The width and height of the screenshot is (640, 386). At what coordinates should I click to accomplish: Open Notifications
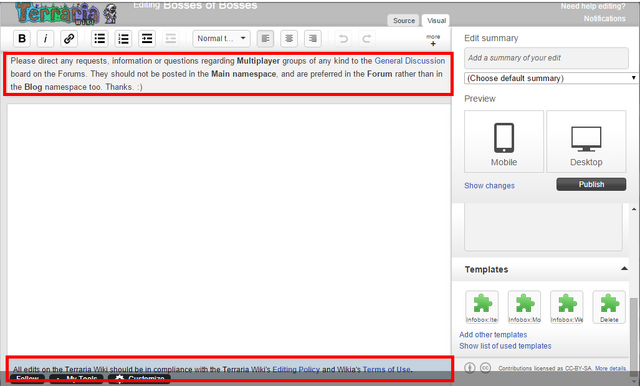pyautogui.click(x=604, y=18)
